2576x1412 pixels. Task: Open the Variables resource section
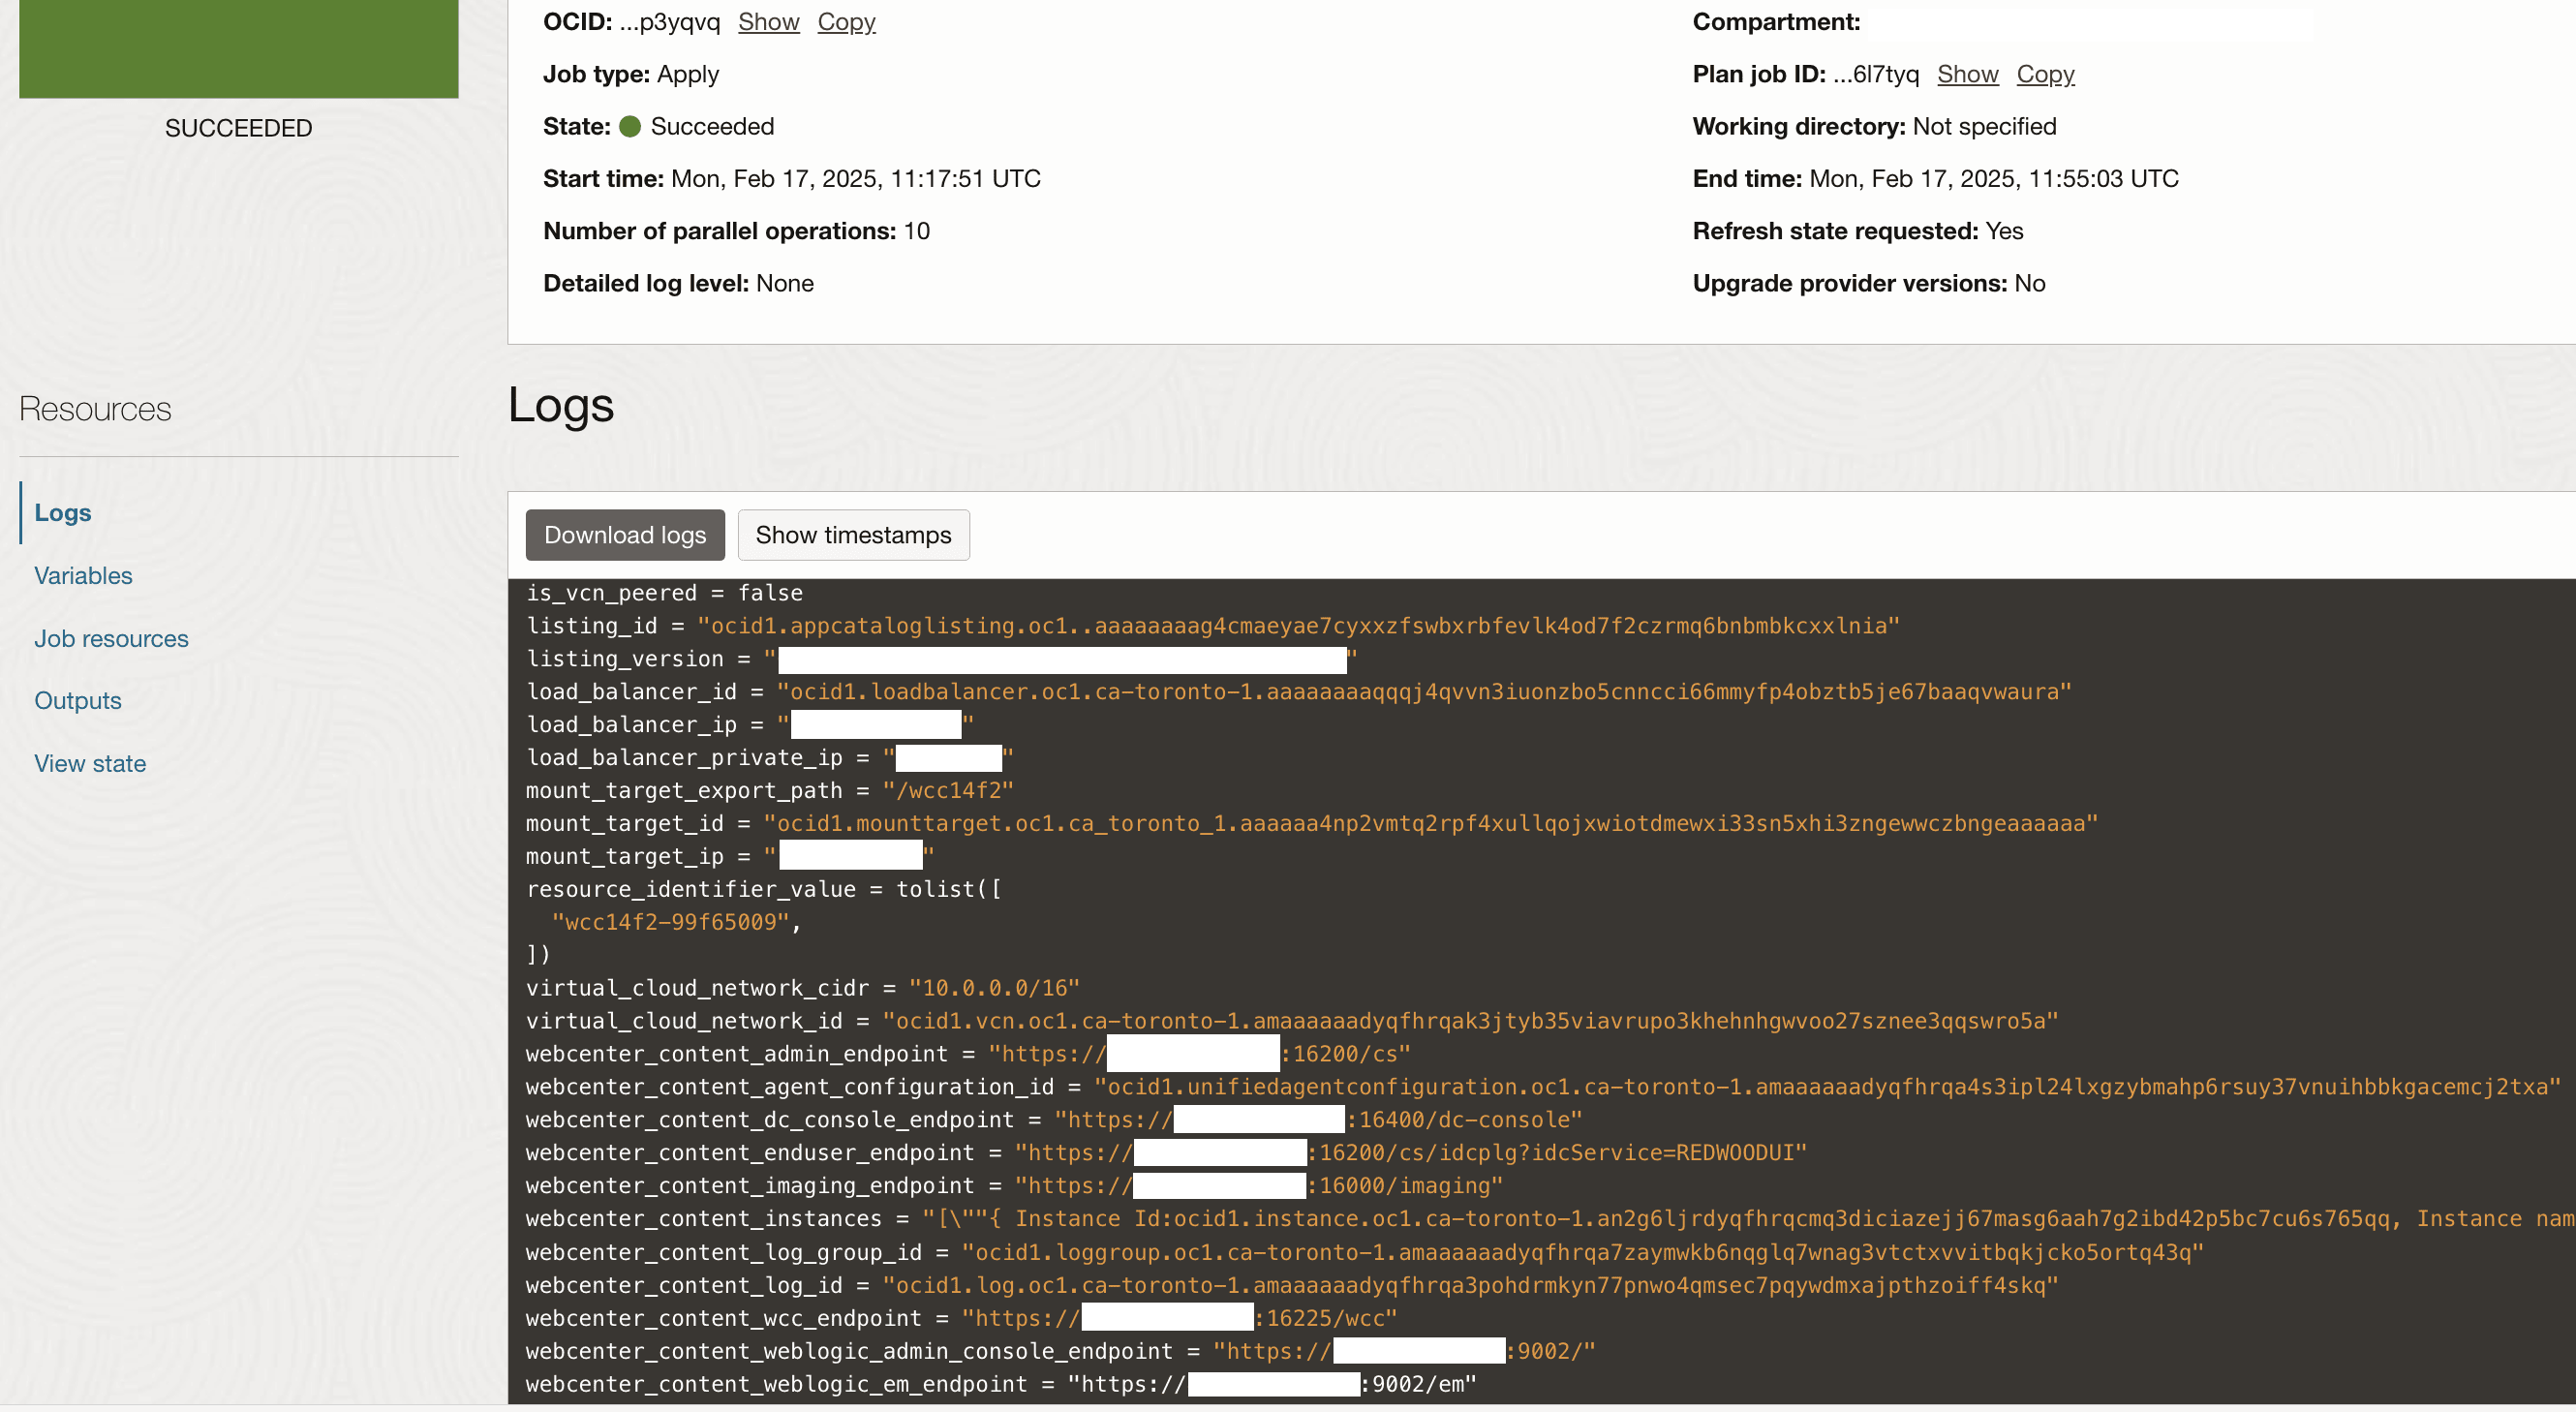83,575
